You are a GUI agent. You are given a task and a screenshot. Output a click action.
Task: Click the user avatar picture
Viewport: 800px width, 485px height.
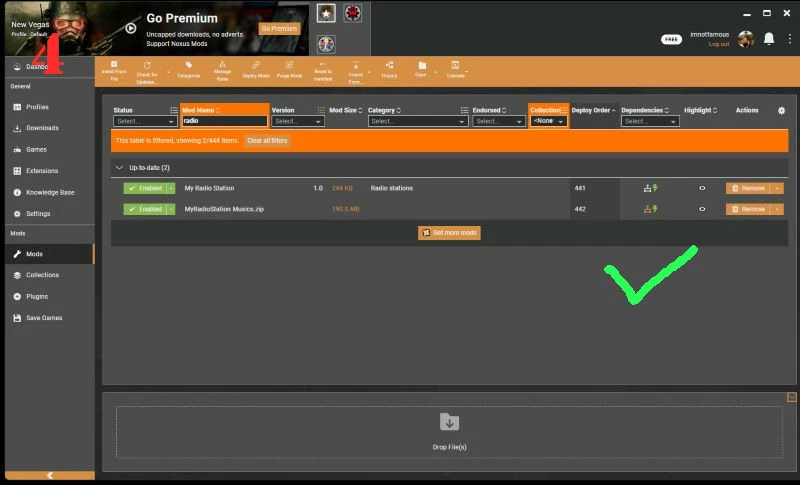coord(746,39)
